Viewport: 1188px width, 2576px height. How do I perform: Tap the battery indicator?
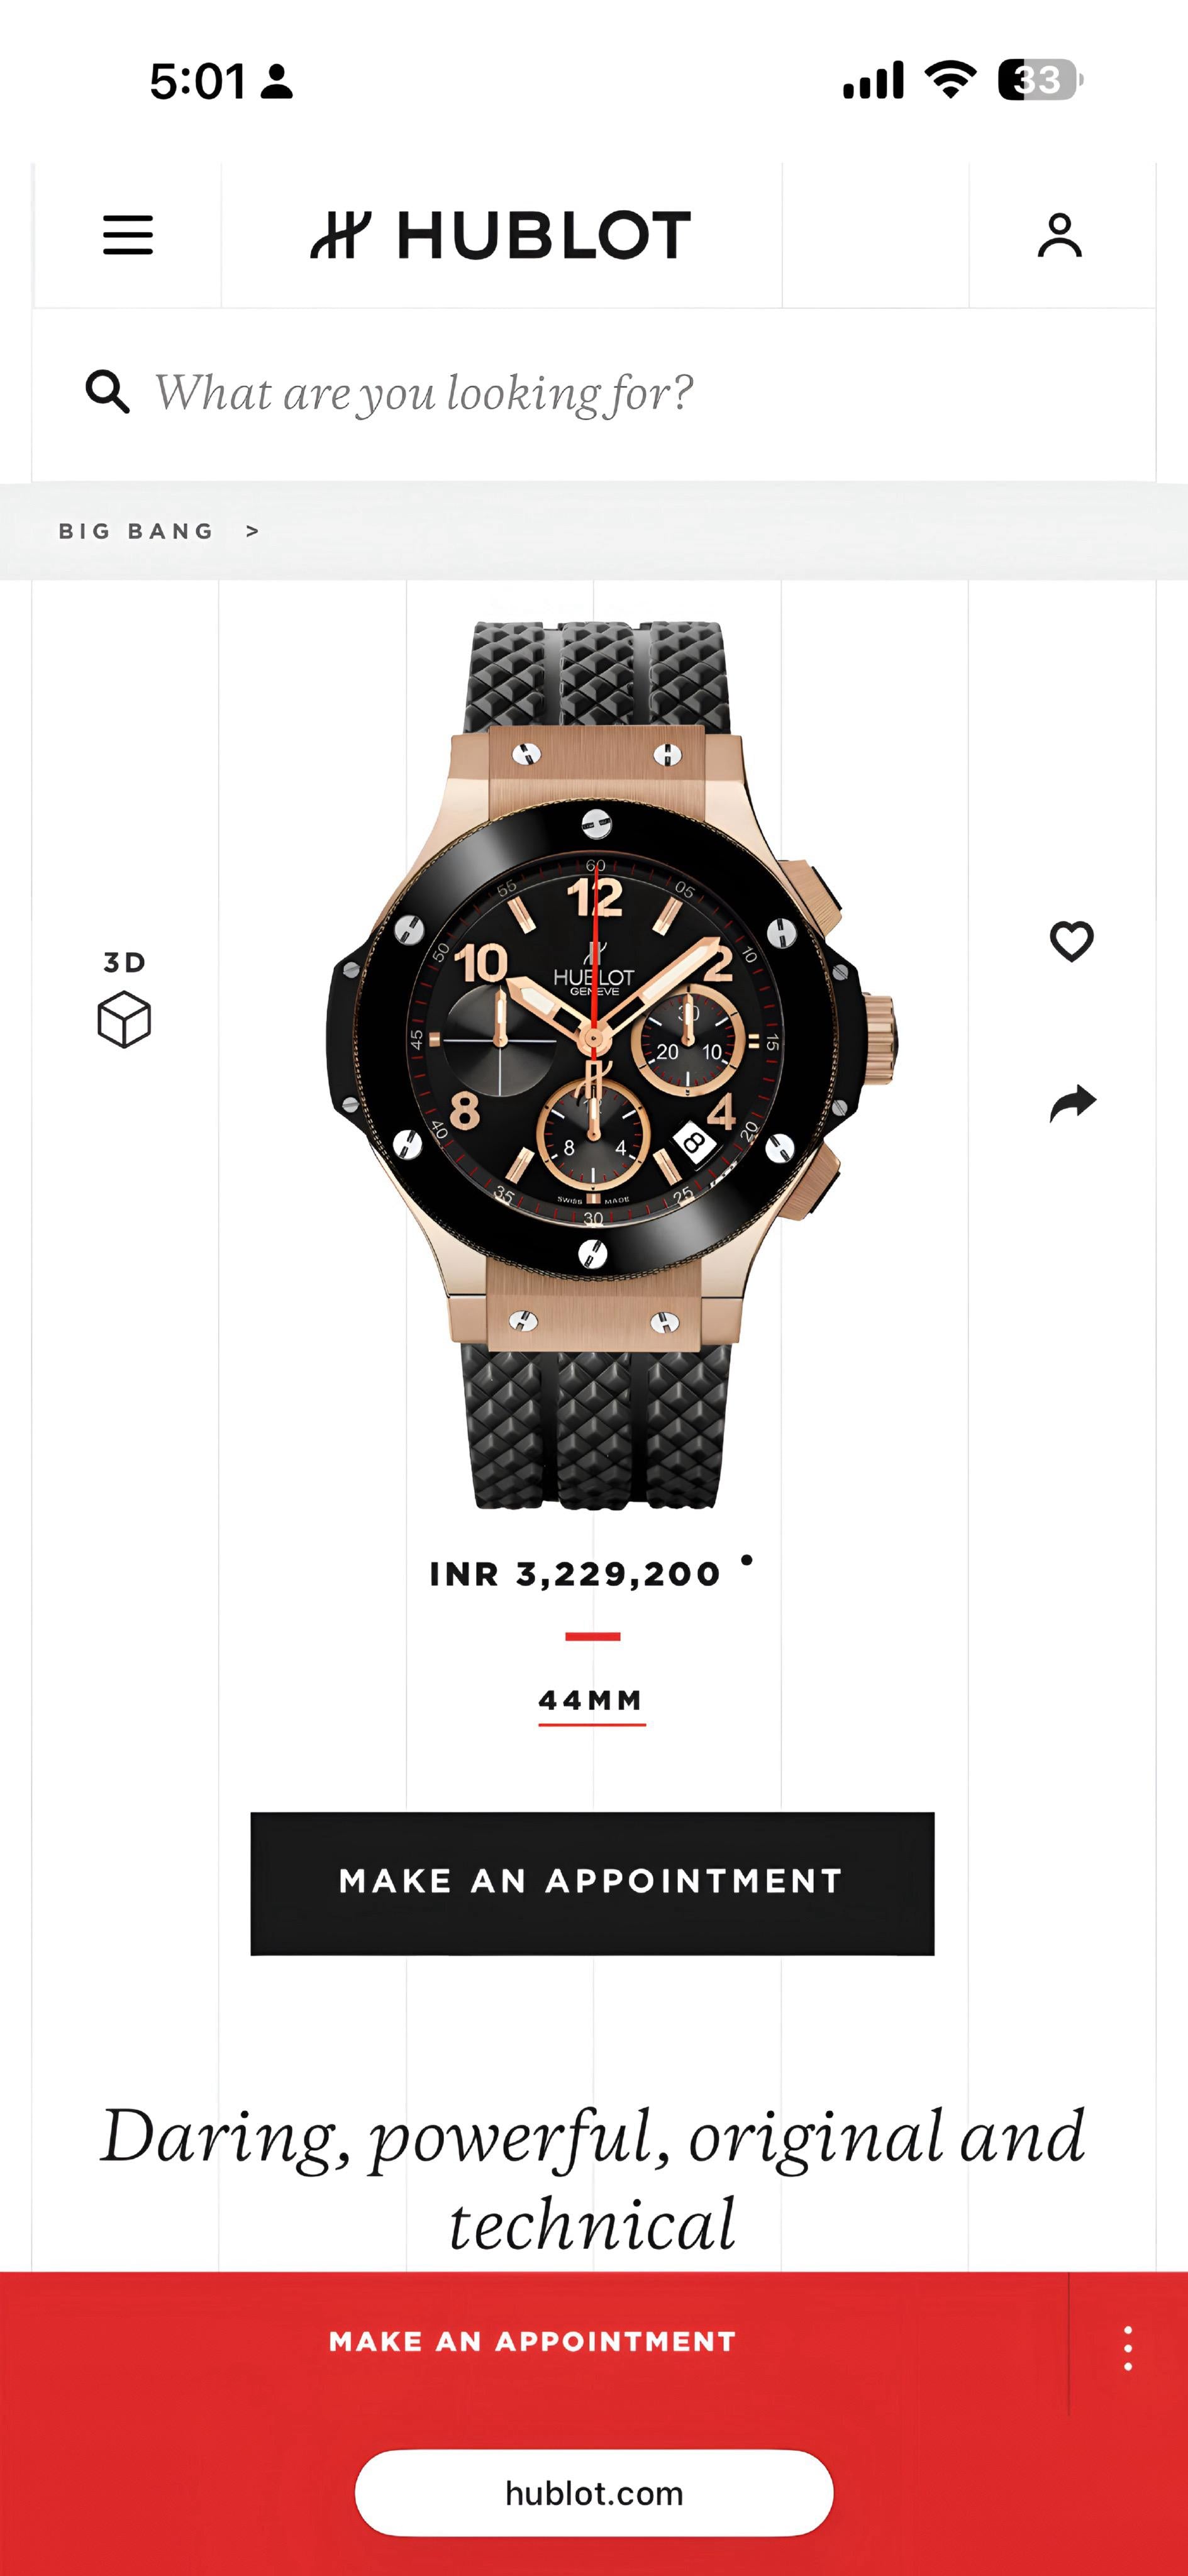[1040, 80]
